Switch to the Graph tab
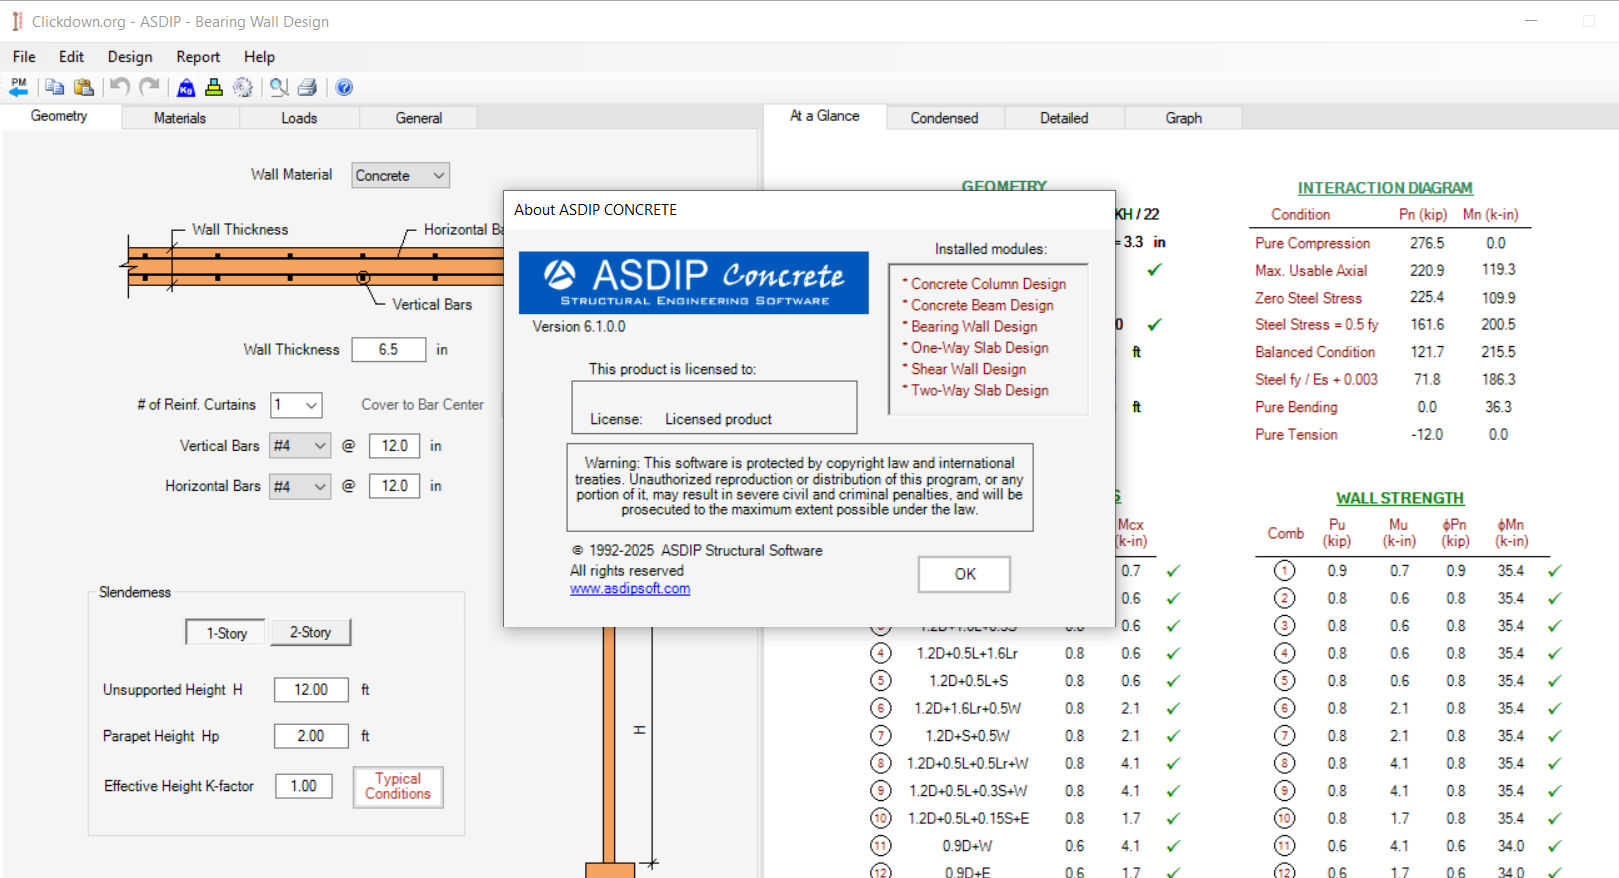The height and width of the screenshot is (878, 1619). pos(1184,118)
